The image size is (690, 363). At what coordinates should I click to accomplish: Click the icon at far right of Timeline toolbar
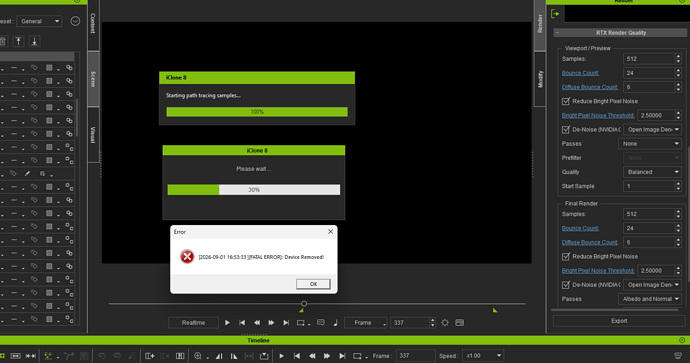pyautogui.click(x=678, y=356)
